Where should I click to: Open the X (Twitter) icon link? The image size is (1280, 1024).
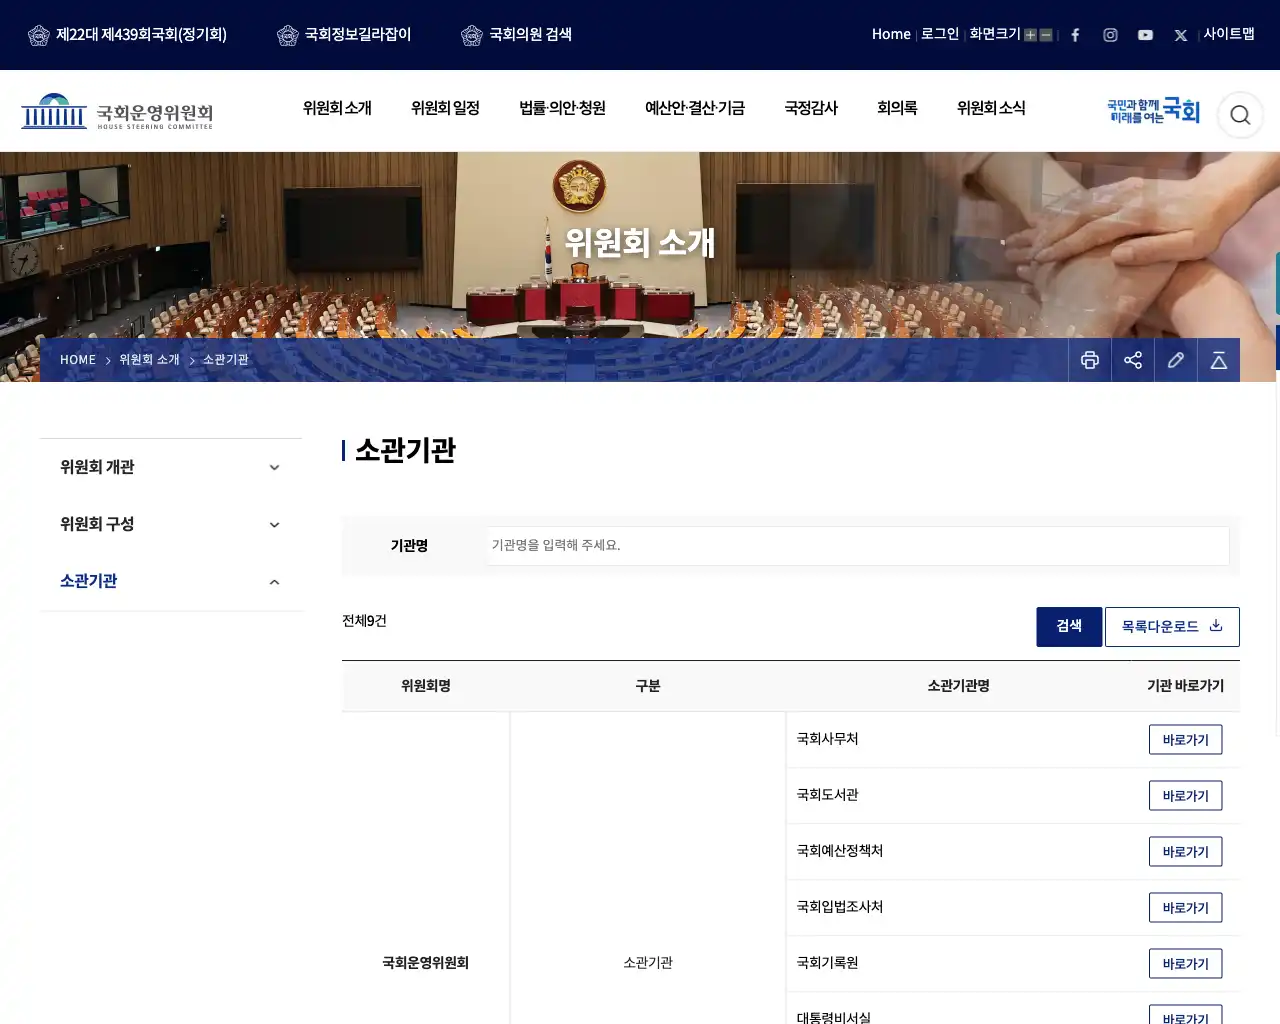(x=1180, y=35)
